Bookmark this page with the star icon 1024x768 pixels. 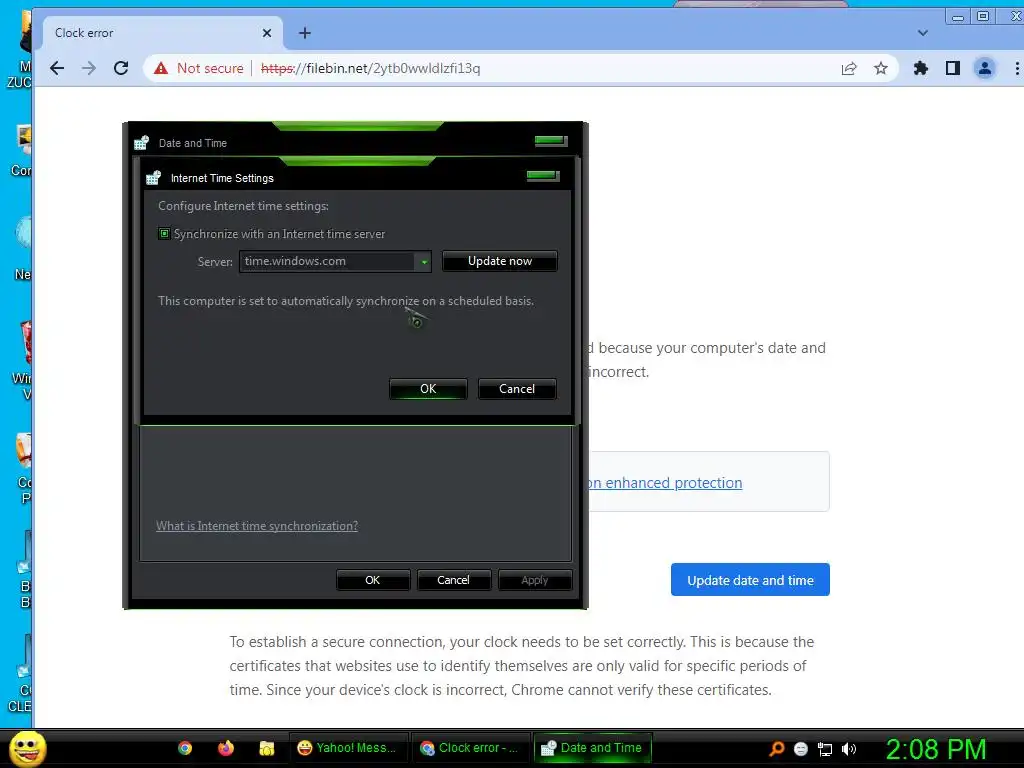(x=881, y=69)
